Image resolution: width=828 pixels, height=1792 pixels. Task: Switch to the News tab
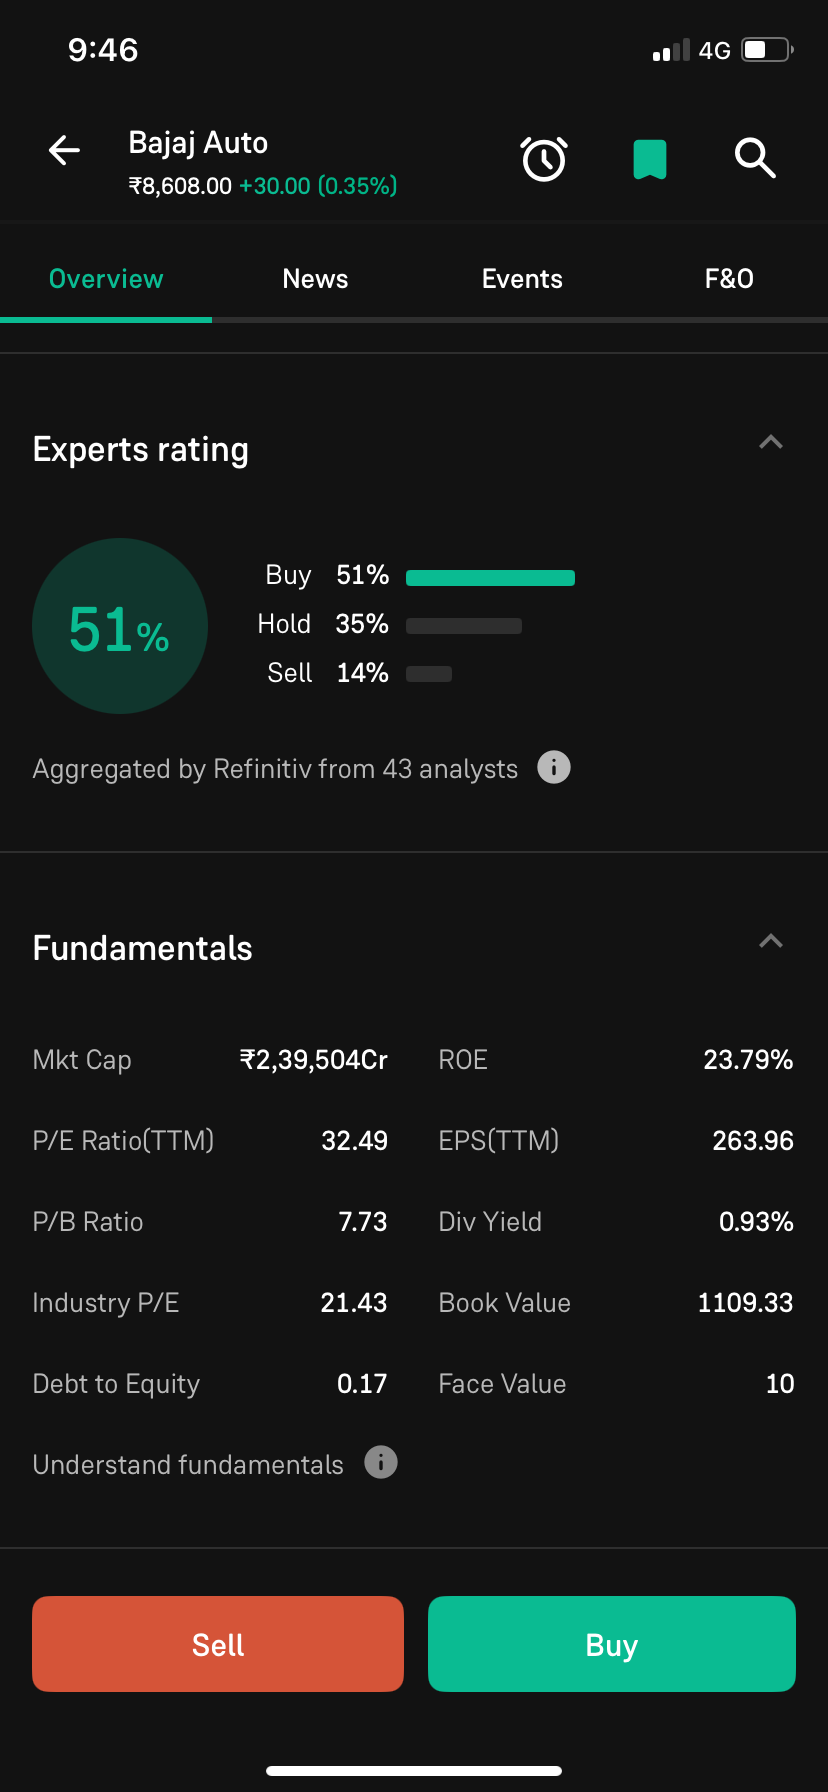pos(315,279)
